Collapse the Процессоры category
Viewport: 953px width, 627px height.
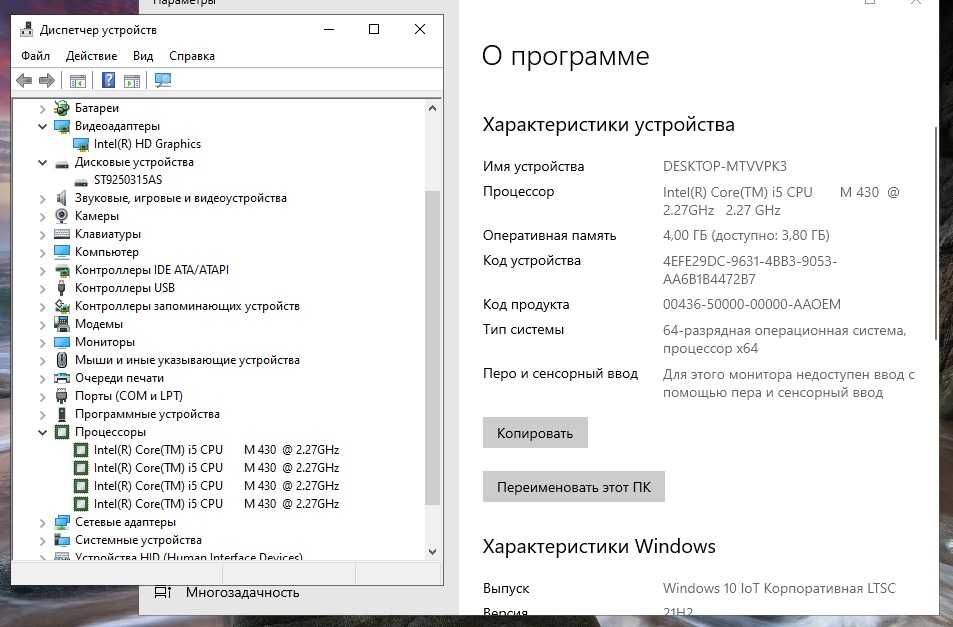[42, 432]
